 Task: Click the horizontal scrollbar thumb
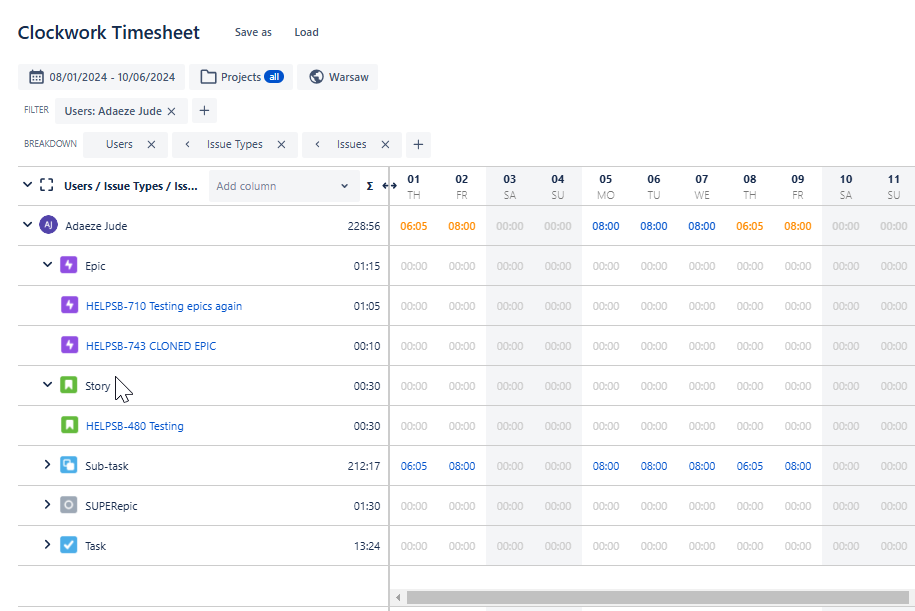point(658,598)
